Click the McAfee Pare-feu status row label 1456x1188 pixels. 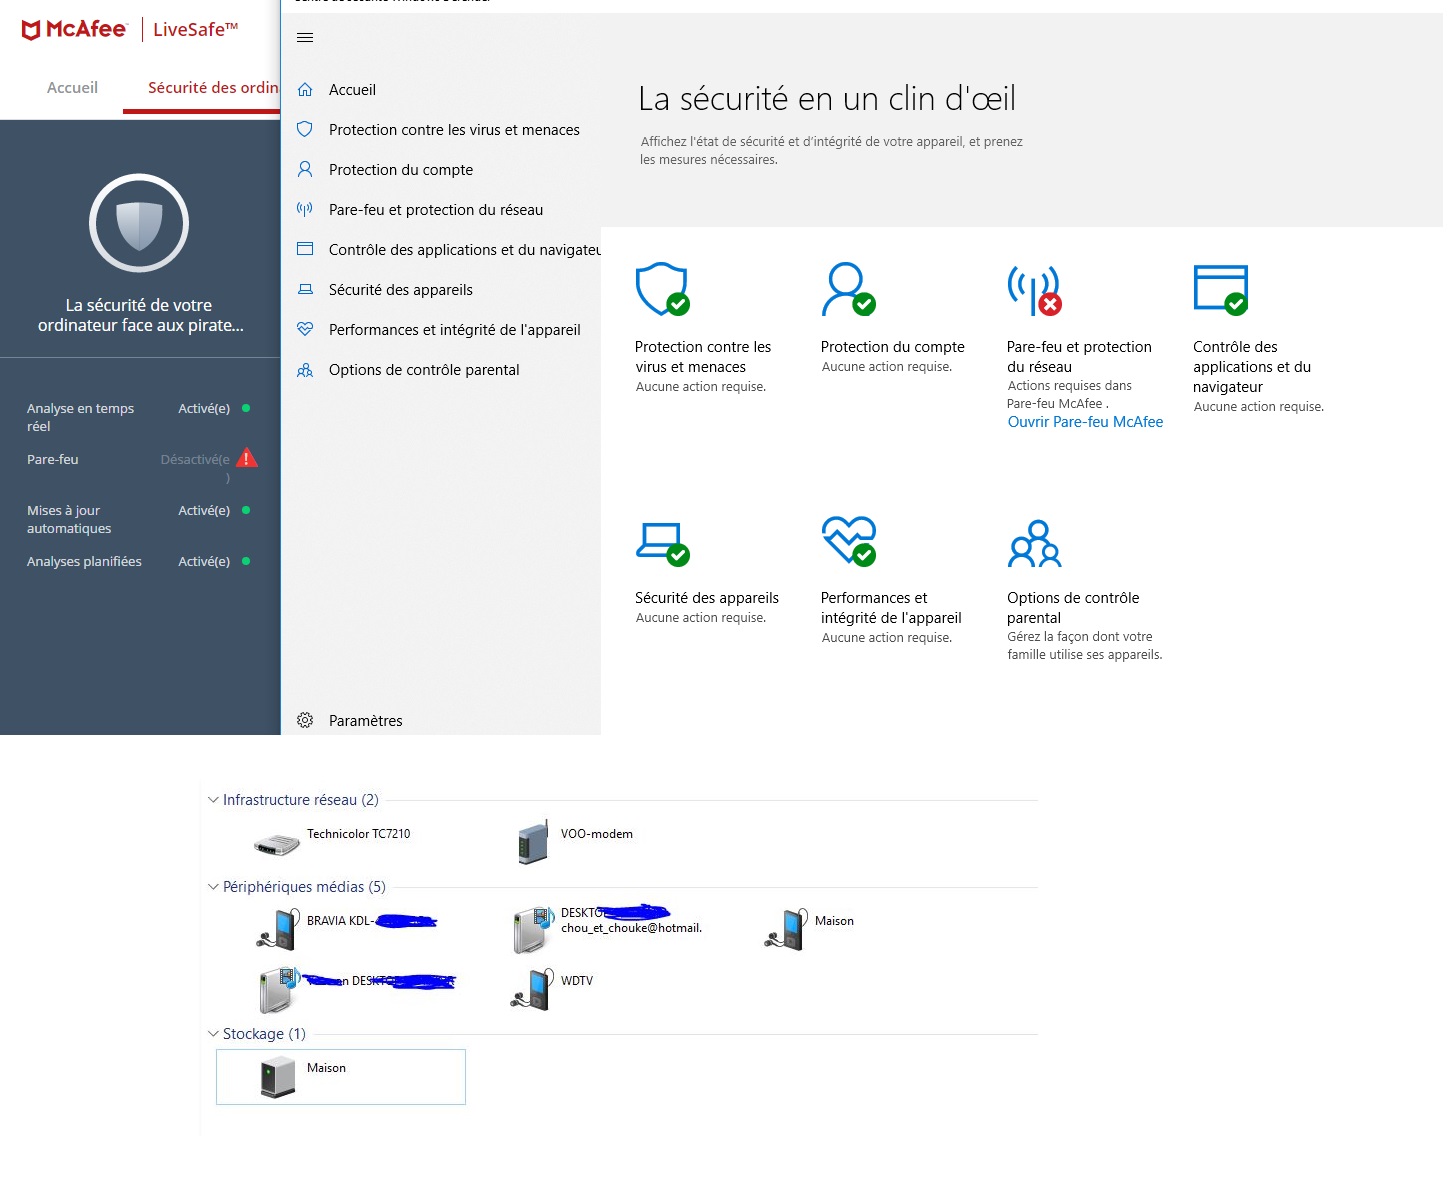tap(53, 460)
